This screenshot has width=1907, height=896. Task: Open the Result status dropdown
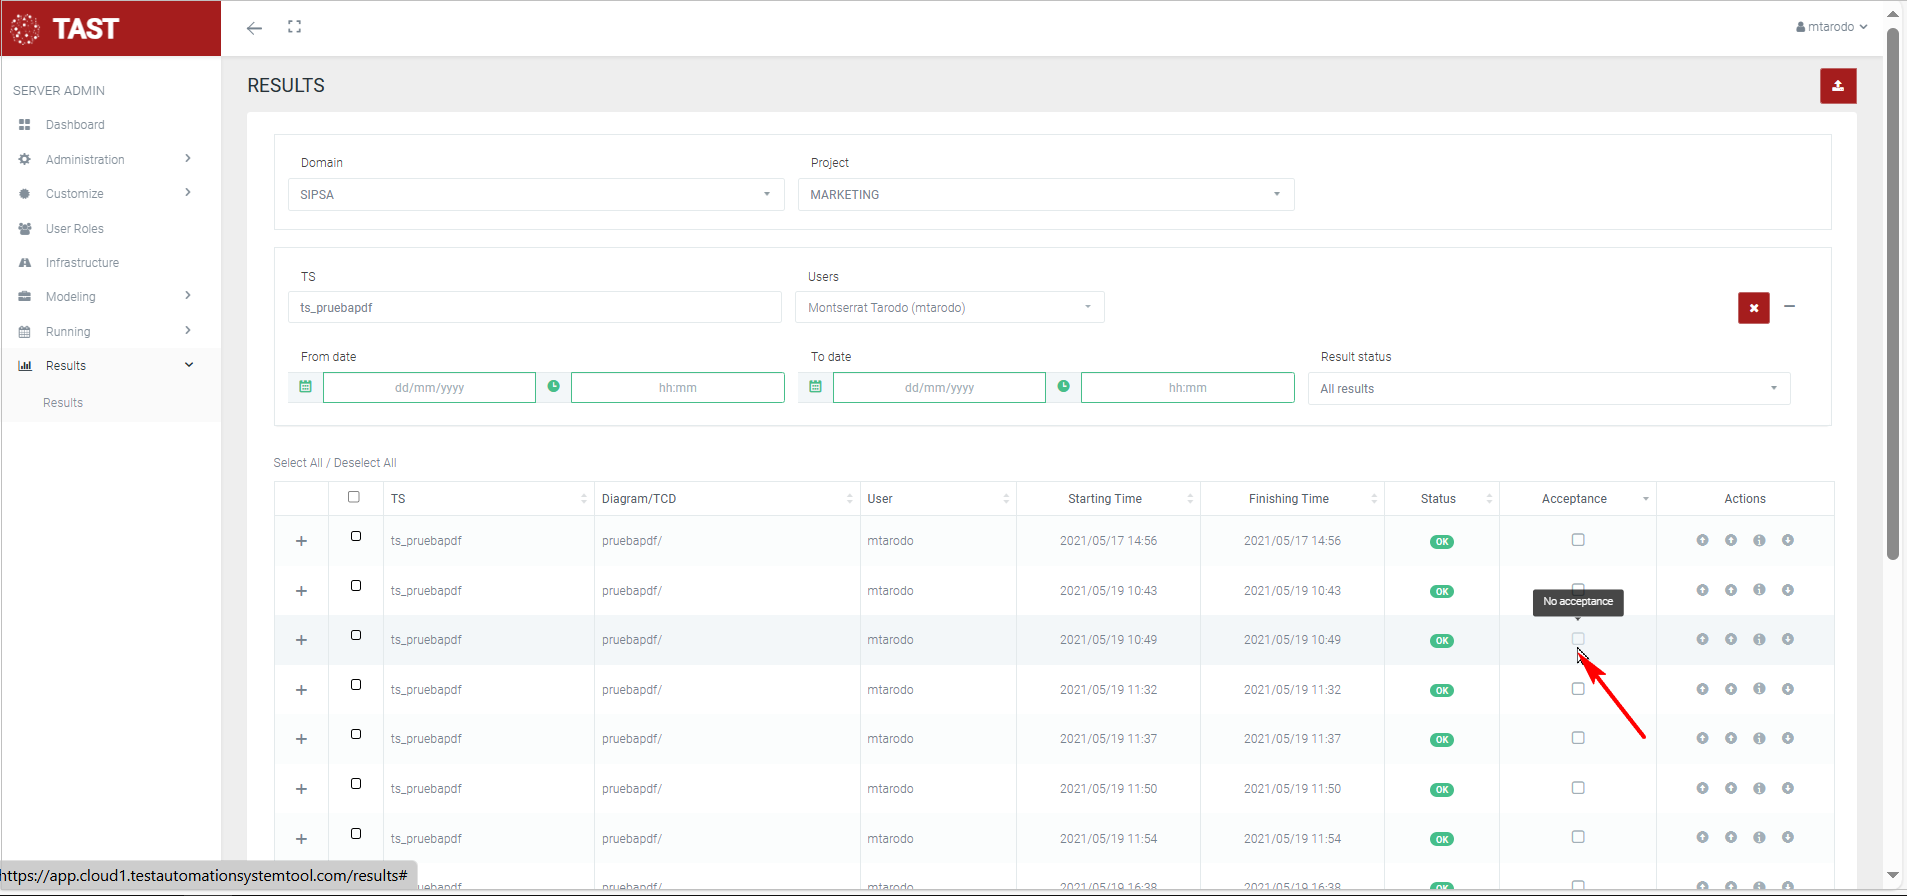[1548, 389]
